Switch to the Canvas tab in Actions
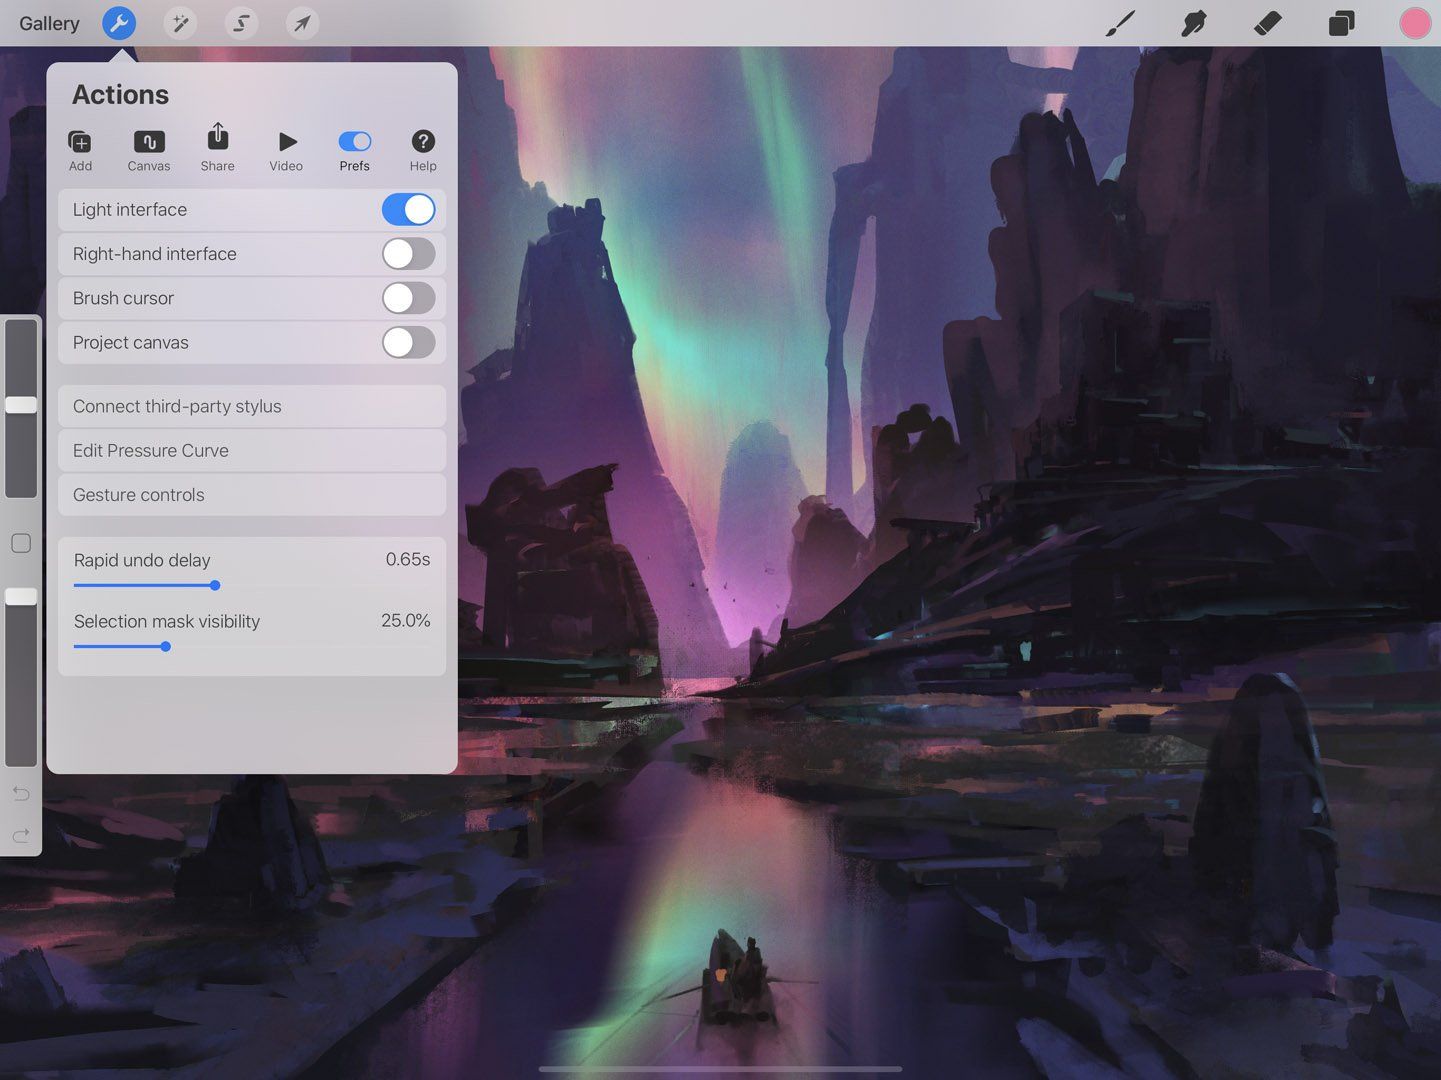 148,148
